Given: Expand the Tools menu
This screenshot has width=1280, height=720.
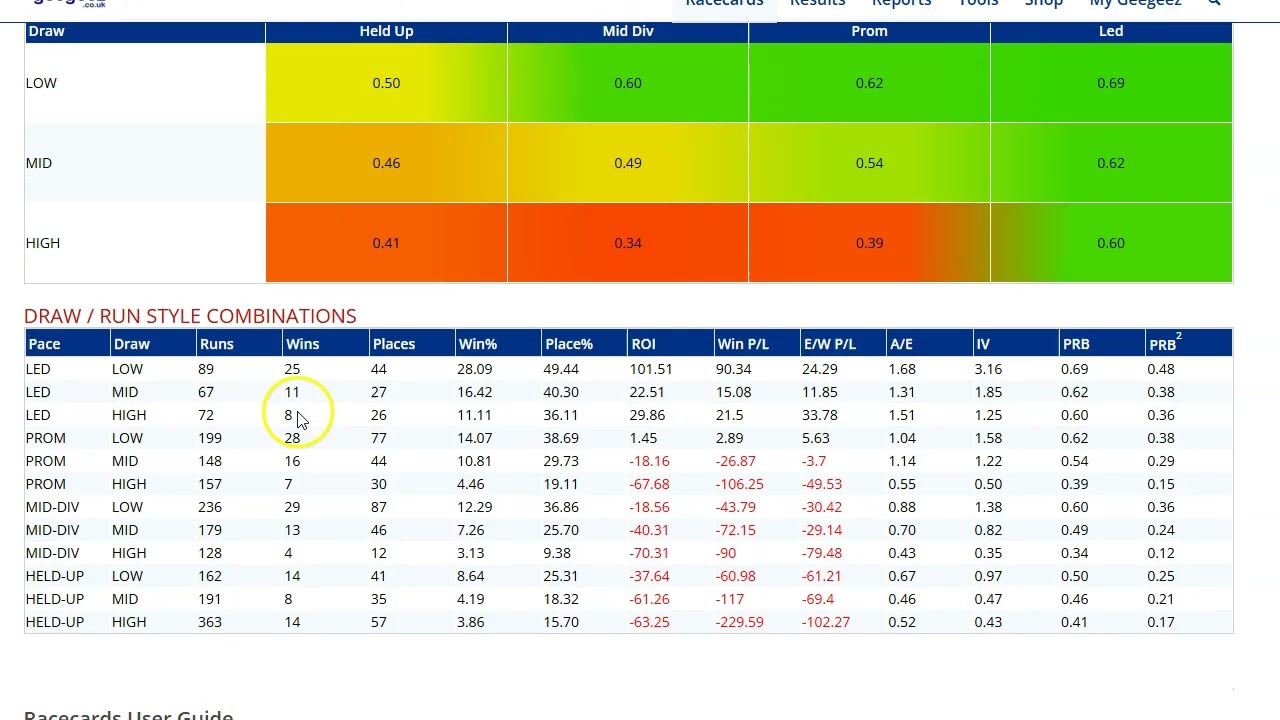Looking at the screenshot, I should 978,3.
